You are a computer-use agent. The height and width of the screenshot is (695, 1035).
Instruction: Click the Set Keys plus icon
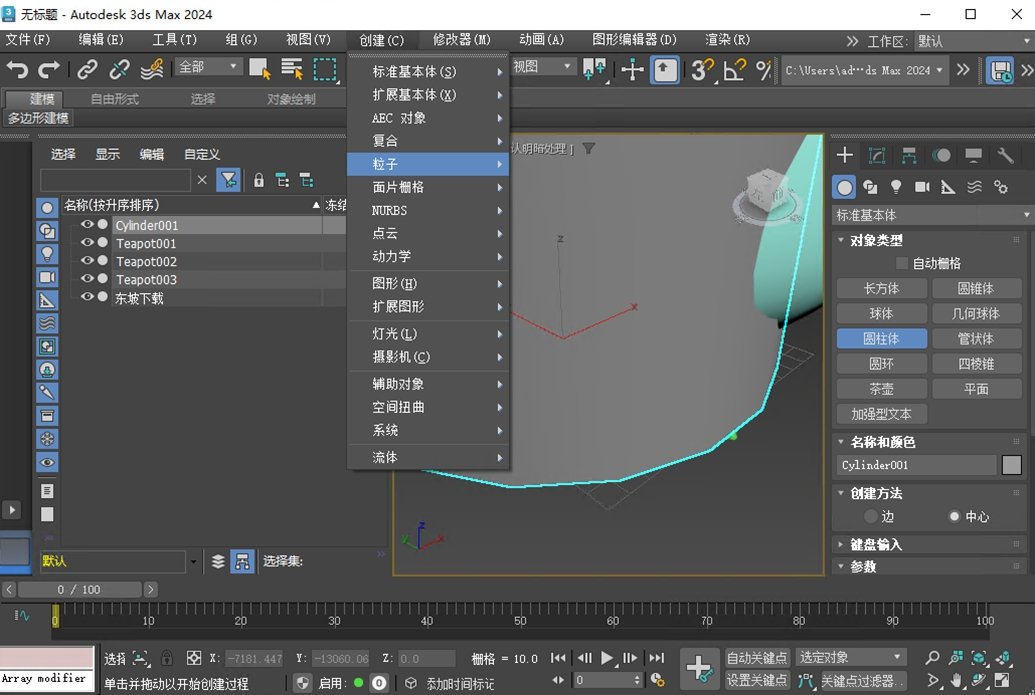pos(699,668)
